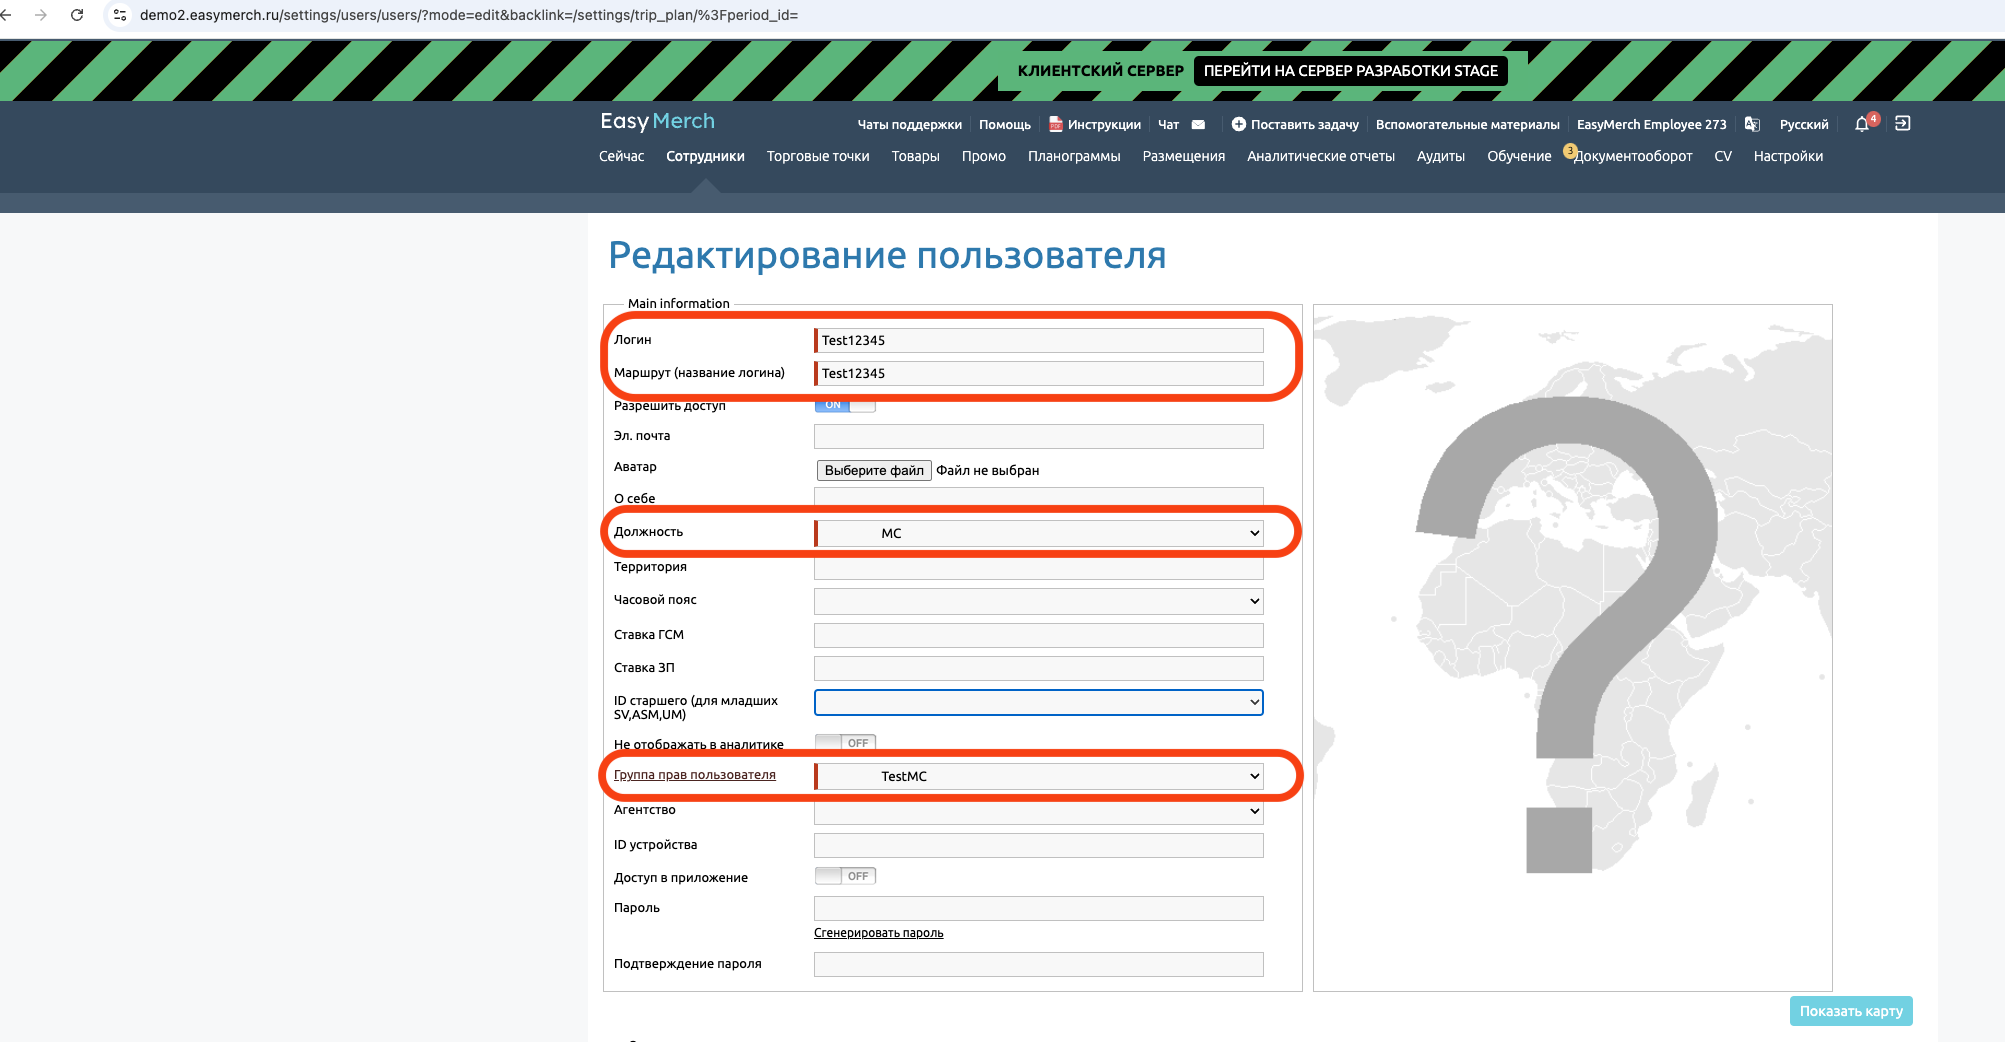Open the Должность dropdown
This screenshot has height=1042, width=2005.
point(1039,533)
